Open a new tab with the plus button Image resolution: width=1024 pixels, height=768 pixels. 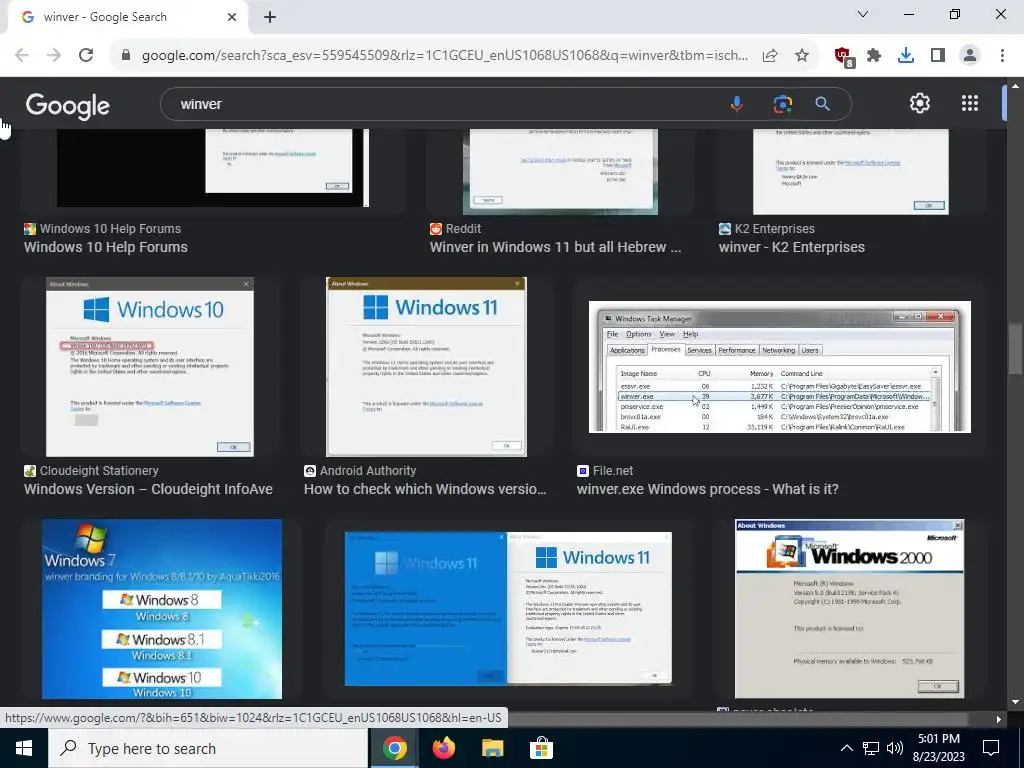click(270, 17)
